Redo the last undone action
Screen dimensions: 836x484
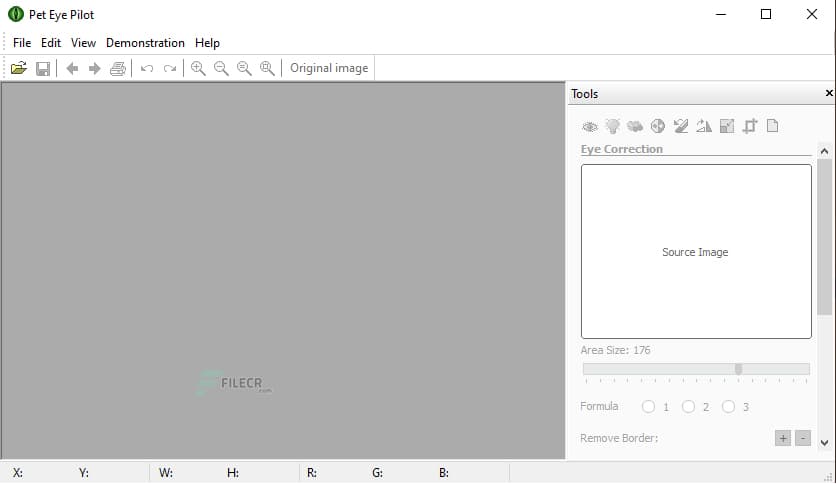(170, 68)
